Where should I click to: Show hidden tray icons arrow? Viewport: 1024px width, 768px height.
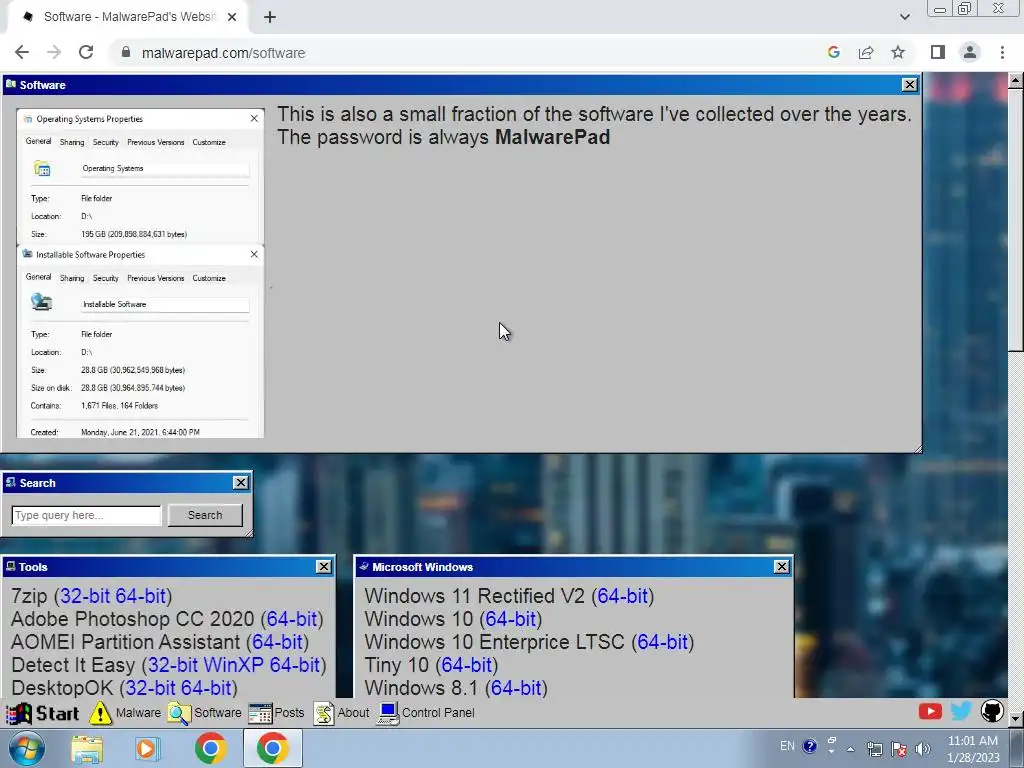(x=850, y=748)
